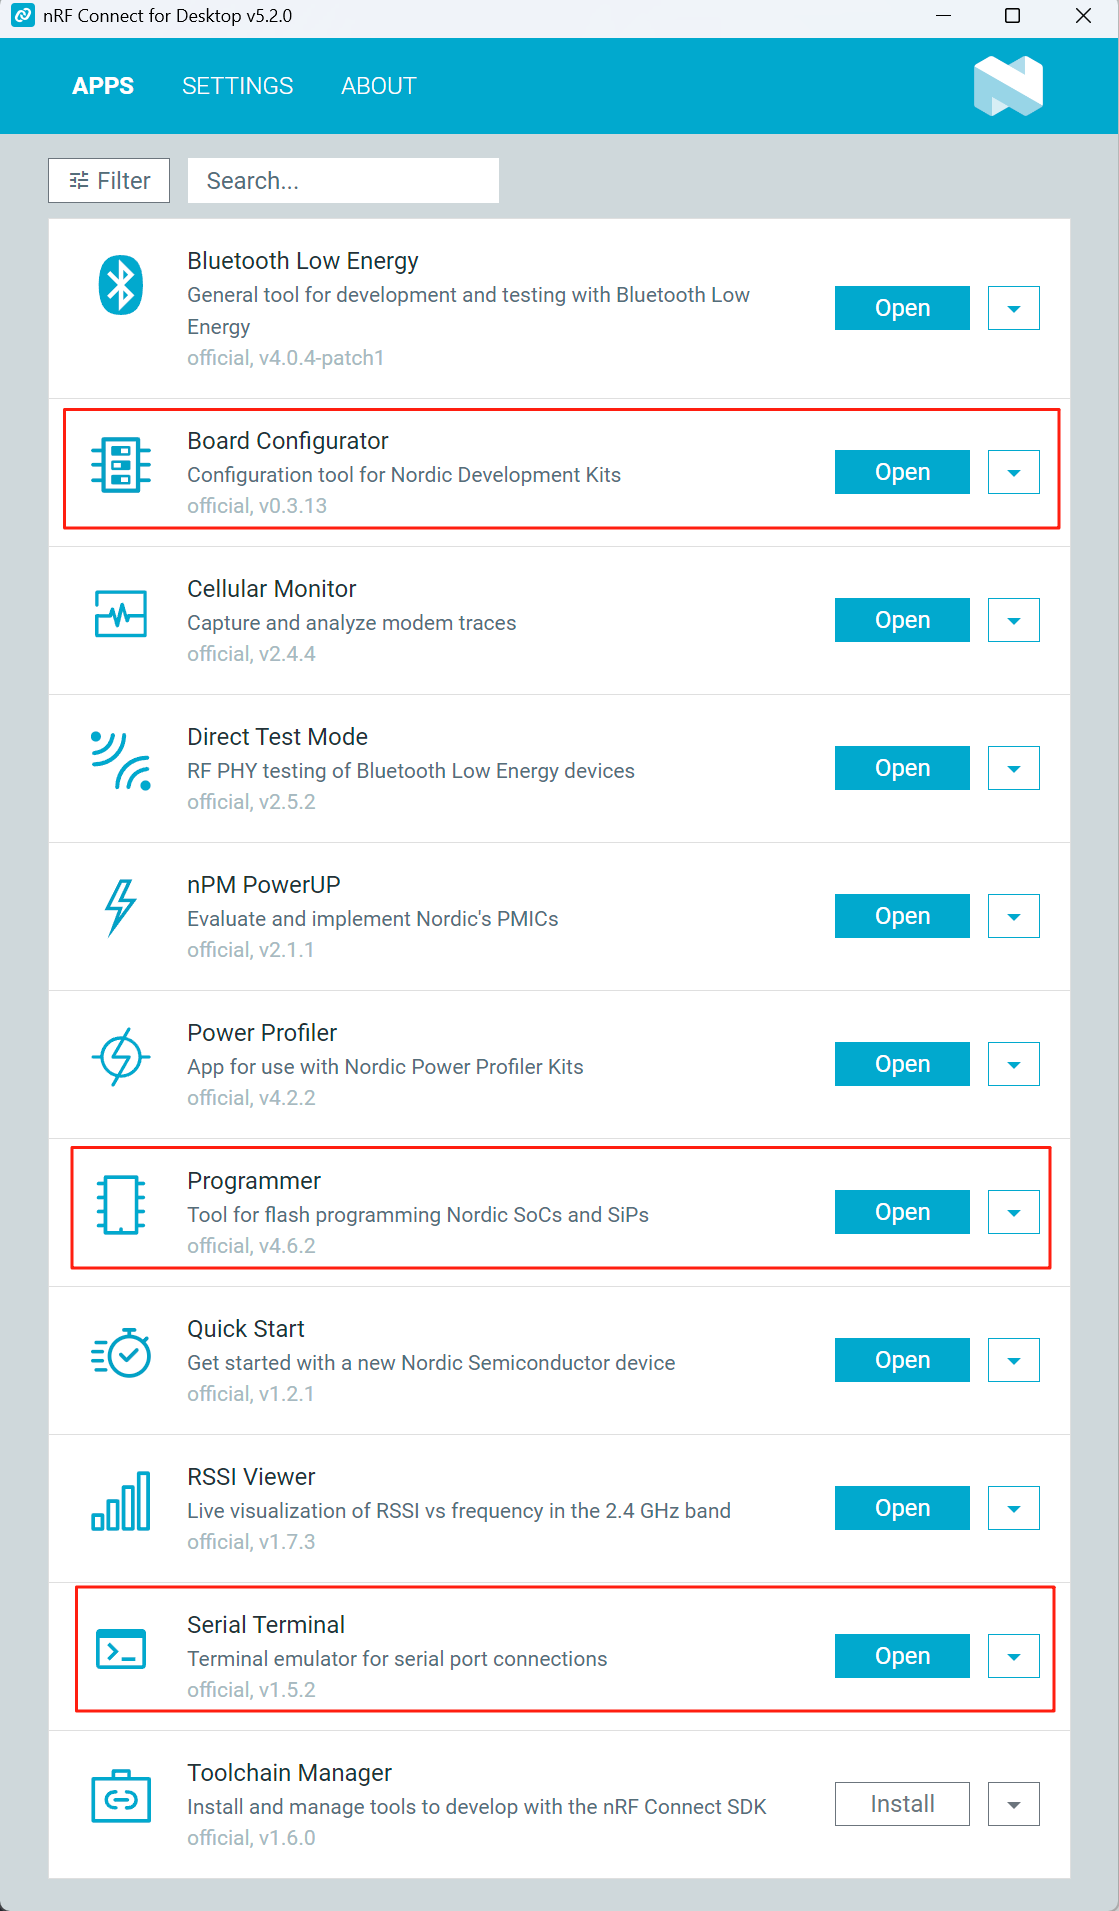Click the Direct Test Mode signal icon
1119x1911 pixels.
tap(121, 761)
